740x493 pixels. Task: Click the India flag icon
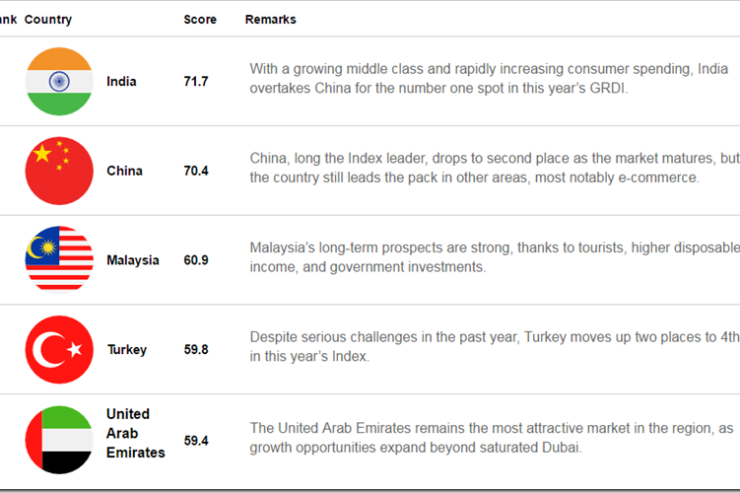(x=59, y=81)
